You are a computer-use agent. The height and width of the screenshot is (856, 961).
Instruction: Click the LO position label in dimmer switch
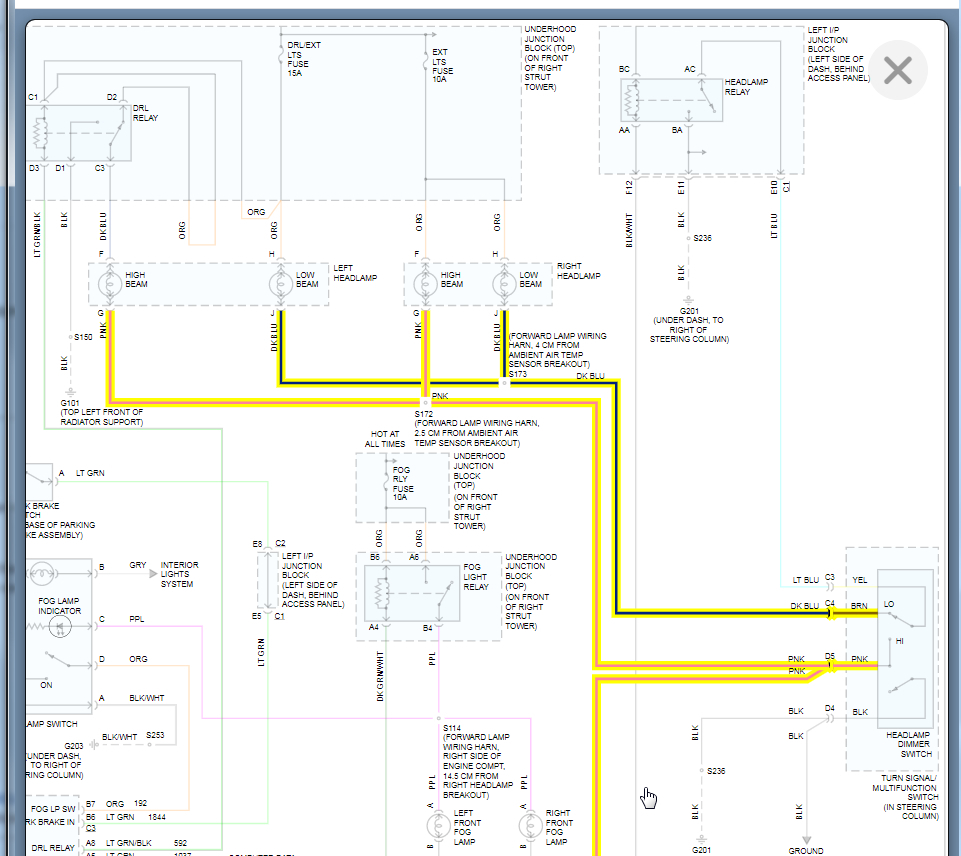889,604
